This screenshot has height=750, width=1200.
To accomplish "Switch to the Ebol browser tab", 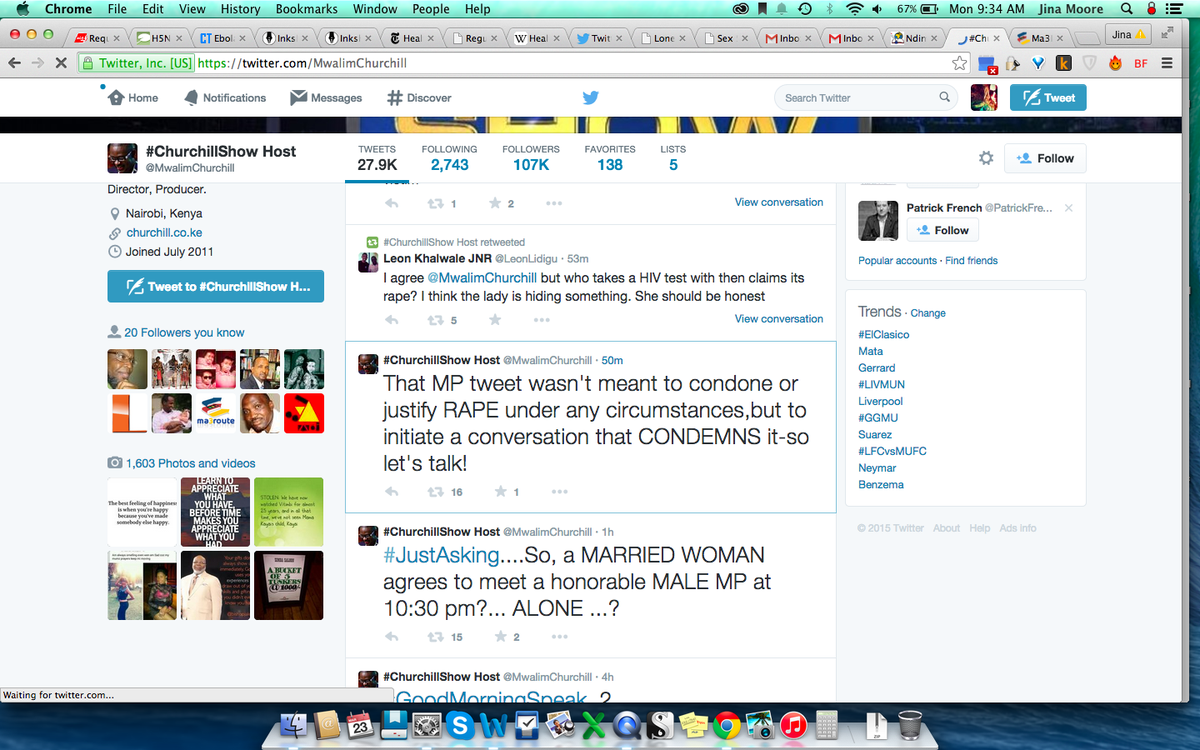I will (223, 38).
